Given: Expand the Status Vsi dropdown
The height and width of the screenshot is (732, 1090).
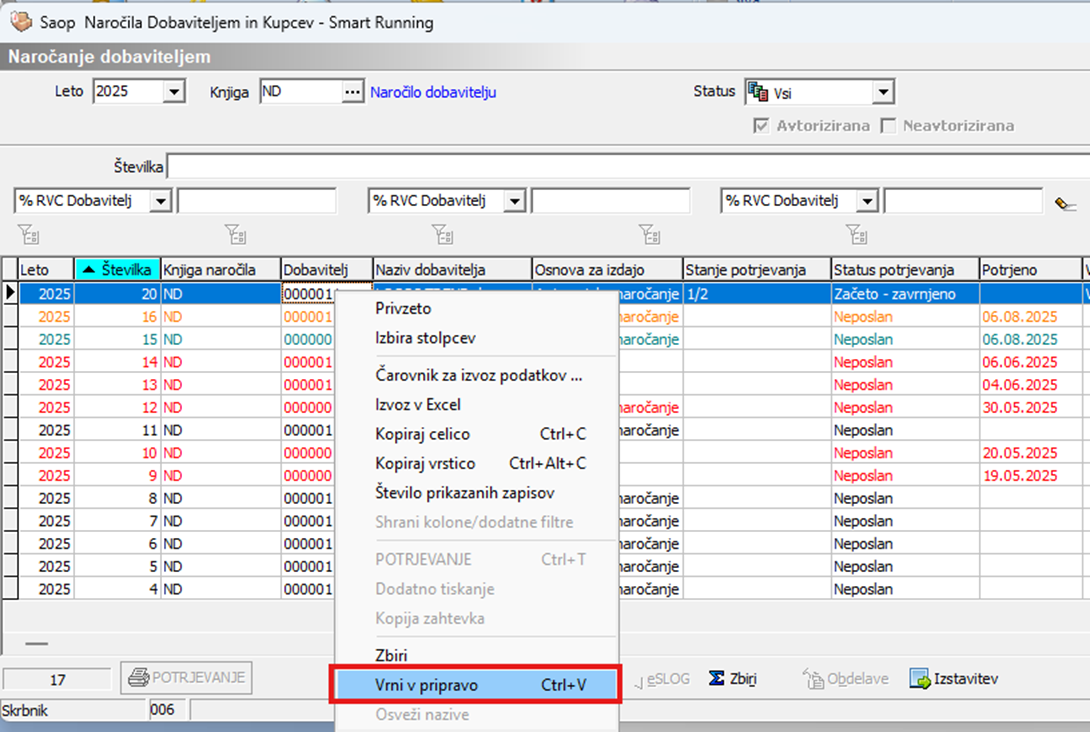Looking at the screenshot, I should 883,92.
